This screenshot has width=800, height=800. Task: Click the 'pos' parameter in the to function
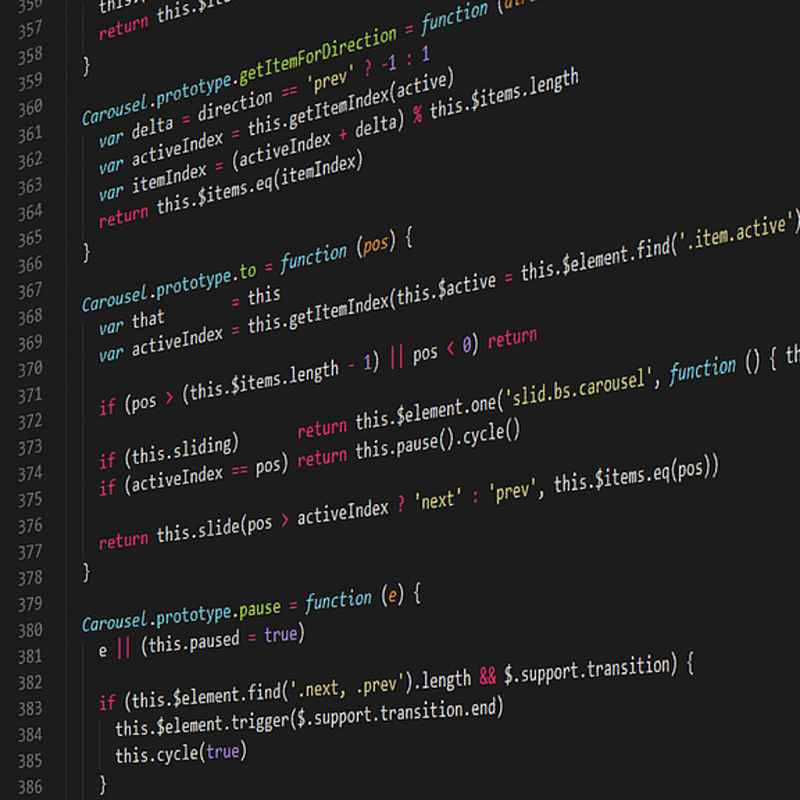[376, 246]
